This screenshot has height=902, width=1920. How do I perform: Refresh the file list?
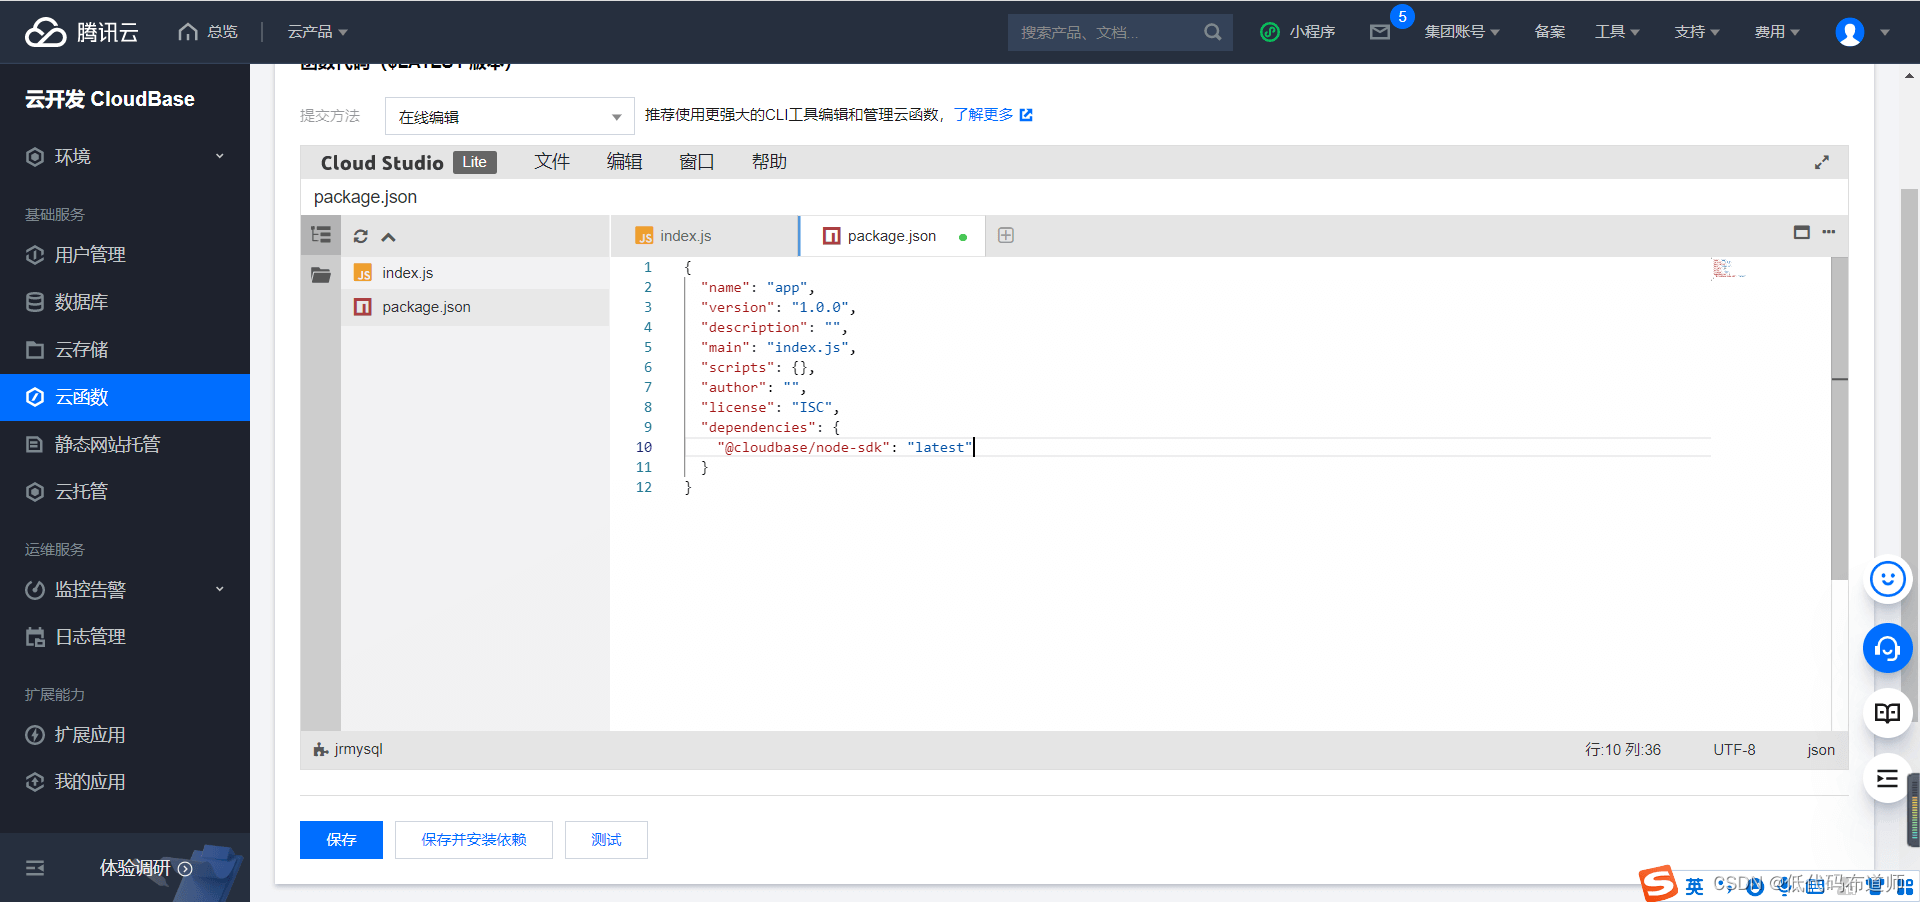361,236
